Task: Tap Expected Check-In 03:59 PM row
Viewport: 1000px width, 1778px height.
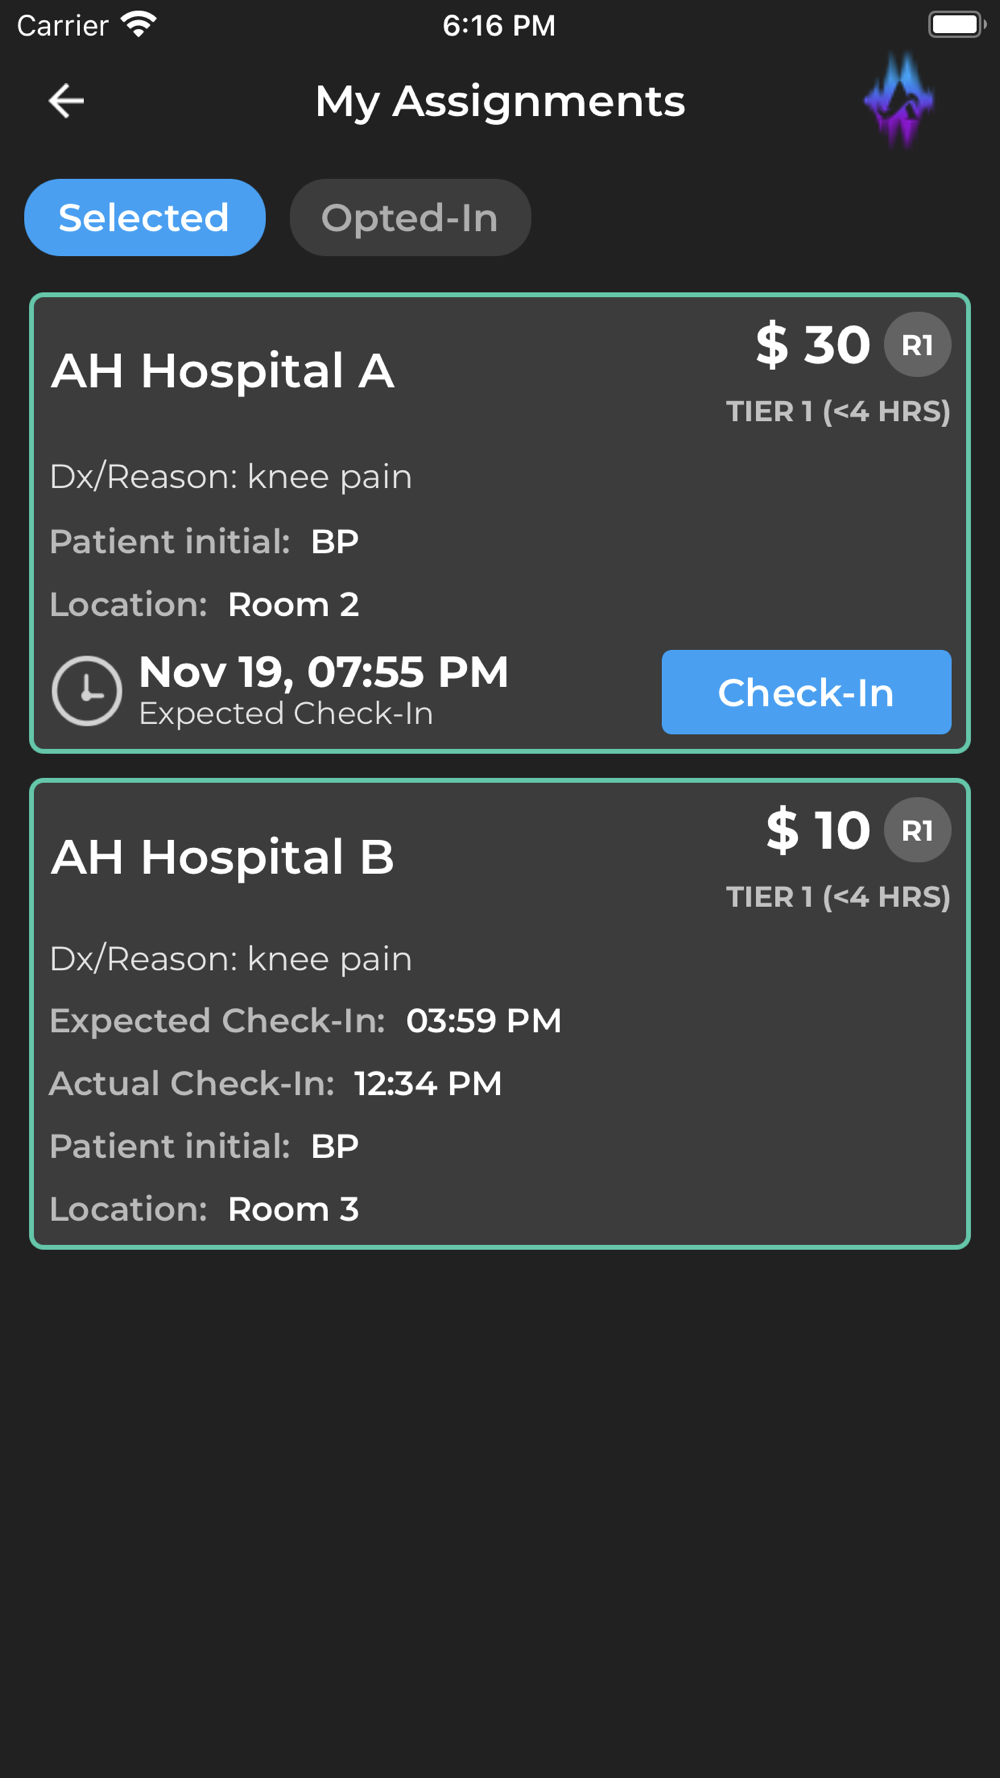Action: click(x=306, y=1020)
